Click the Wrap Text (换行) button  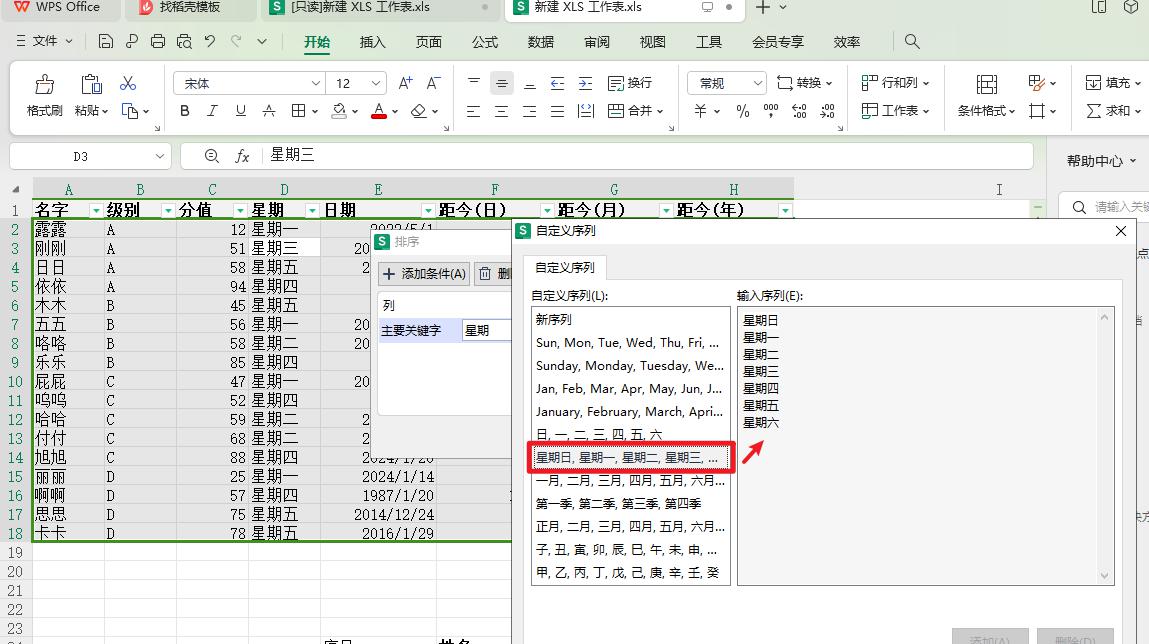(x=630, y=84)
